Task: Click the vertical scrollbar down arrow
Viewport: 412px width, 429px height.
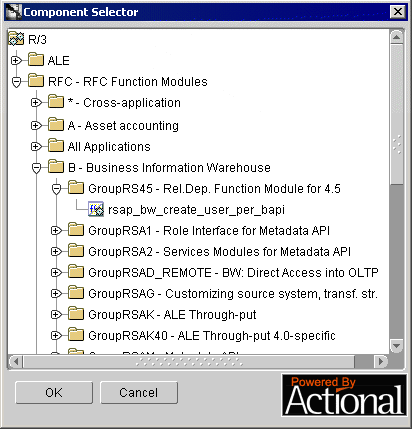Action: [396, 346]
